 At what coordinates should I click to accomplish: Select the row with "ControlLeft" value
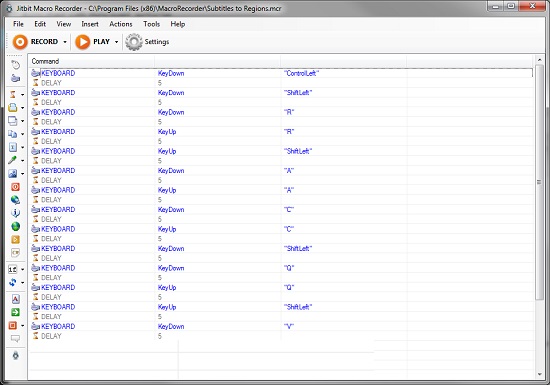tap(281, 73)
